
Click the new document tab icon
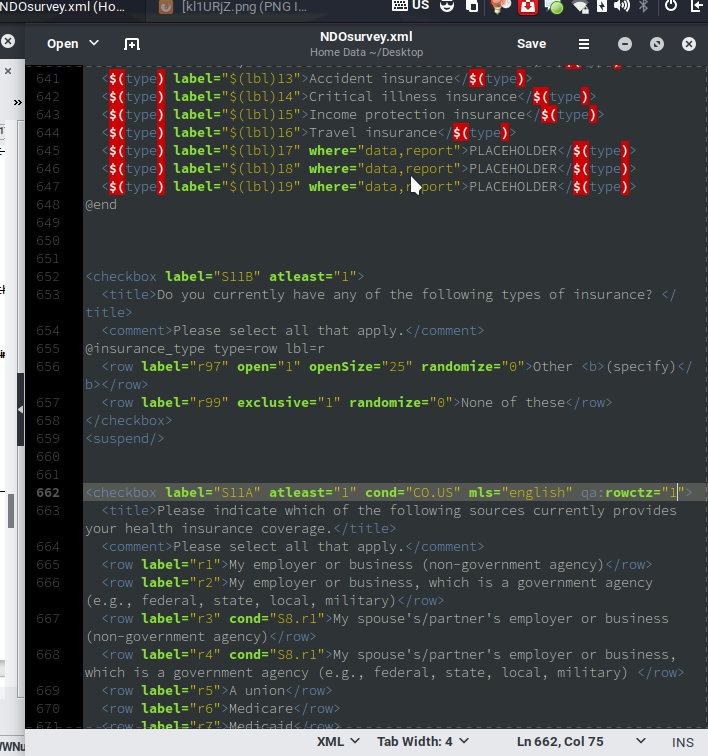132,44
